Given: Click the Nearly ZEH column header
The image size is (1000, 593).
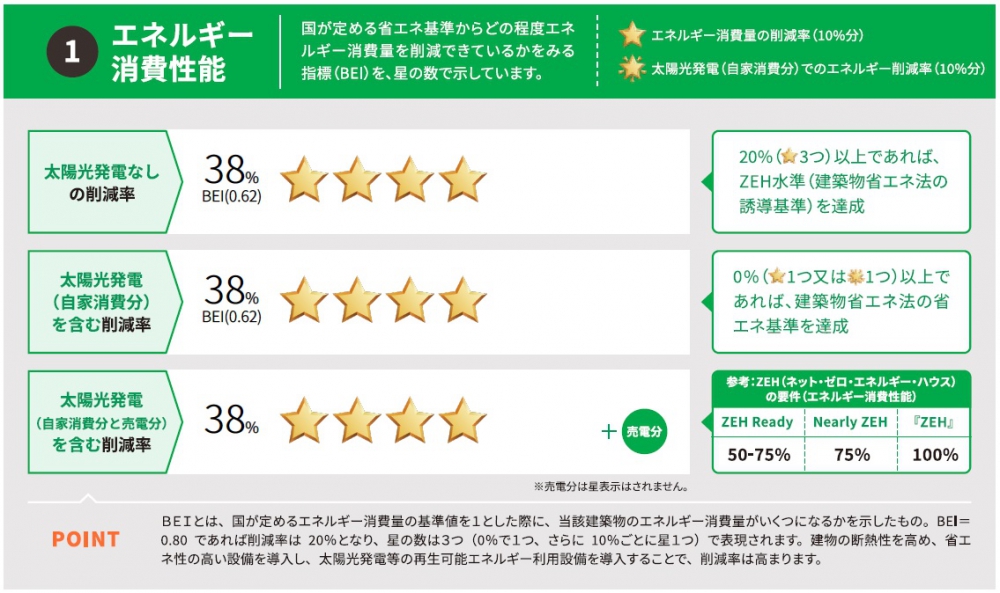Looking at the screenshot, I should pos(850,422).
